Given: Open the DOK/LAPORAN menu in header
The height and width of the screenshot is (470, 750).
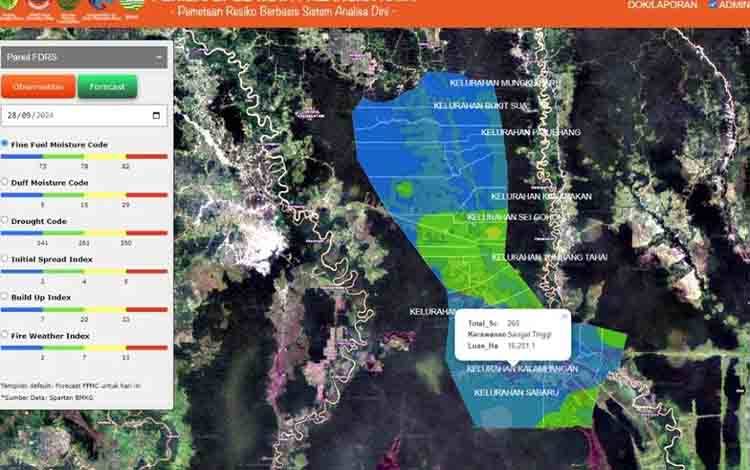Looking at the screenshot, I should (662, 4).
